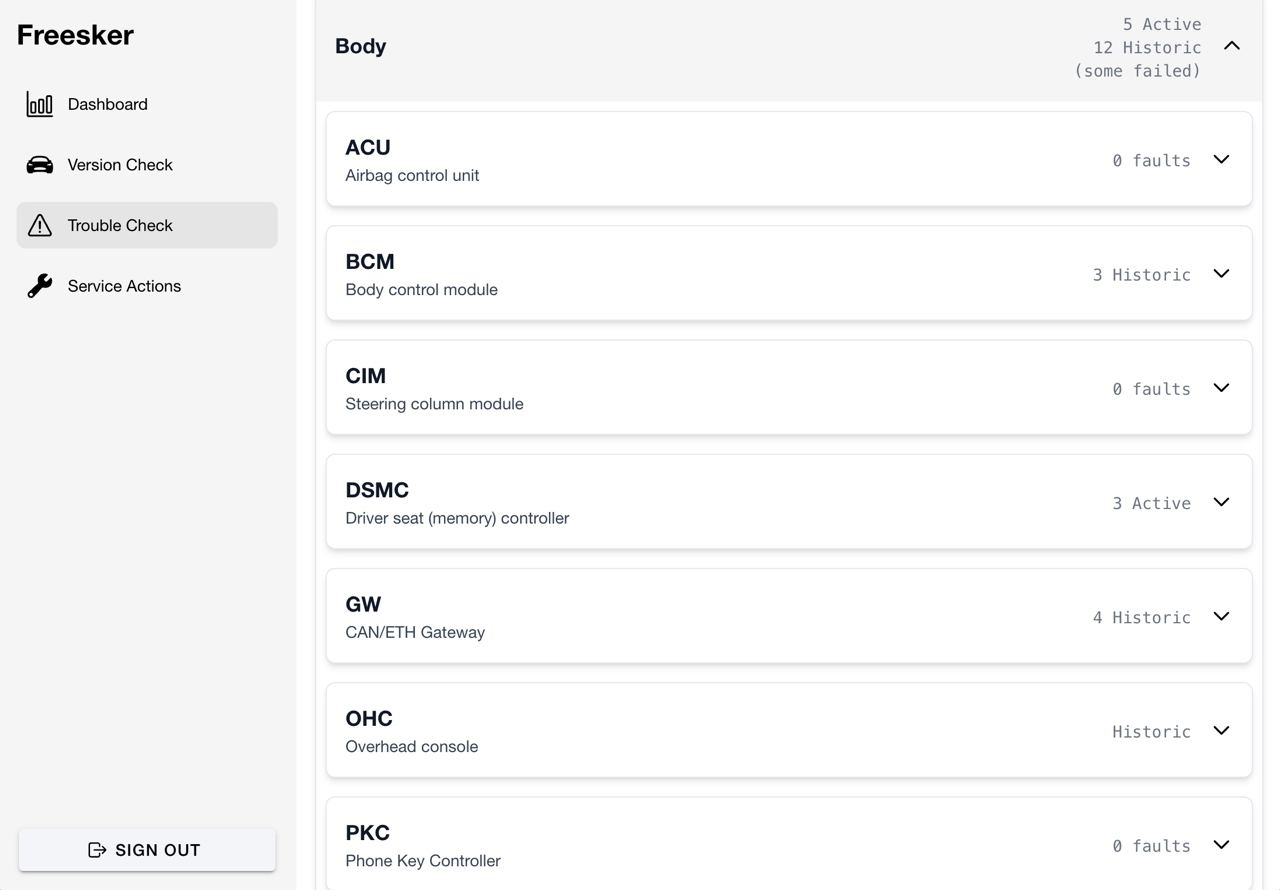
Task: Click the Service Actions wrench icon
Action: pyautogui.click(x=40, y=286)
